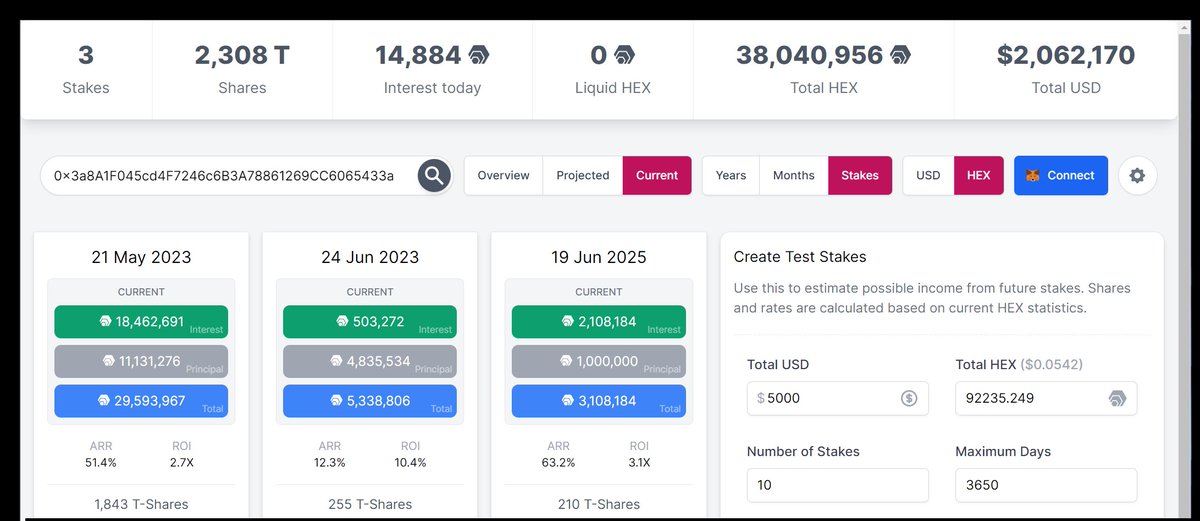The image size is (1200, 521).
Task: Click the 210 T-Shares label
Action: coord(598,504)
